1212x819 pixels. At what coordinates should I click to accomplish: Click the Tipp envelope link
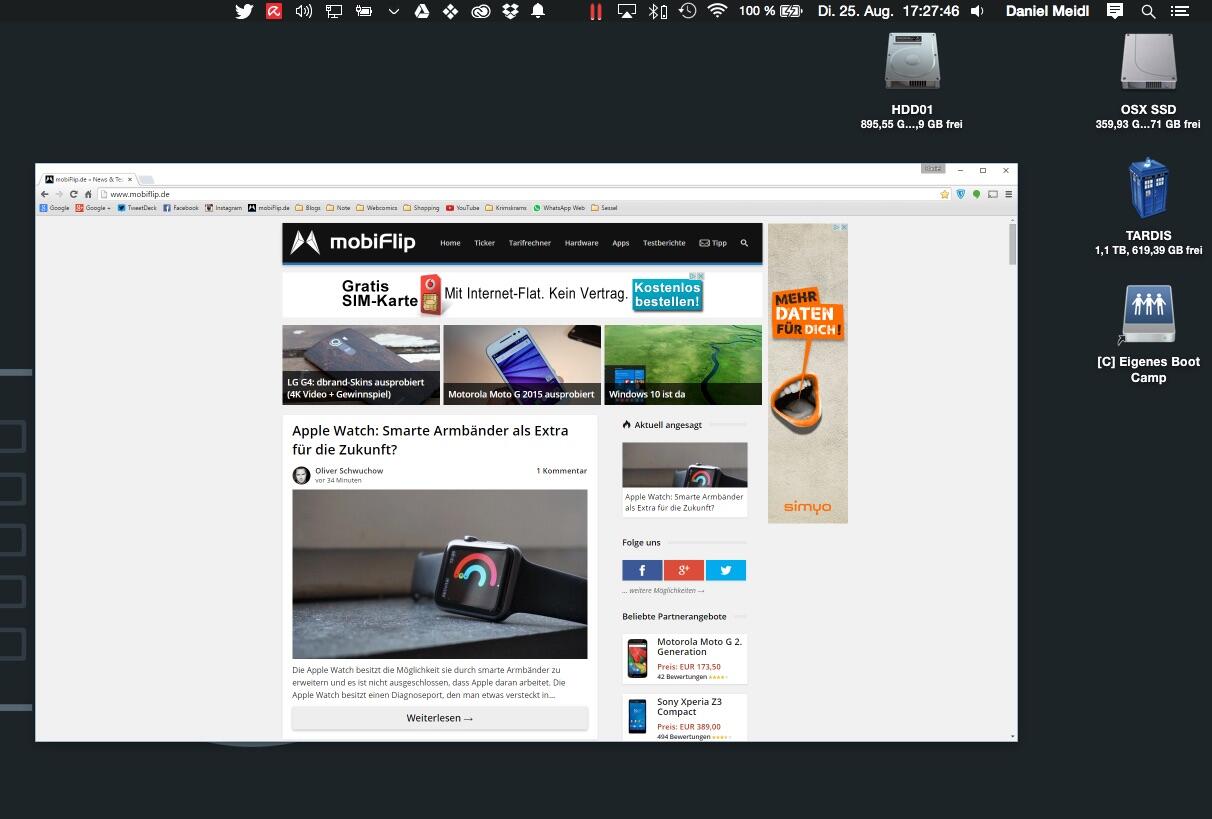coord(713,243)
